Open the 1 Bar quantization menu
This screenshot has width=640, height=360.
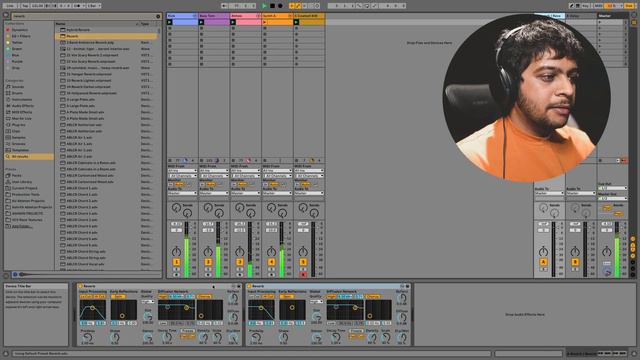tap(93, 6)
